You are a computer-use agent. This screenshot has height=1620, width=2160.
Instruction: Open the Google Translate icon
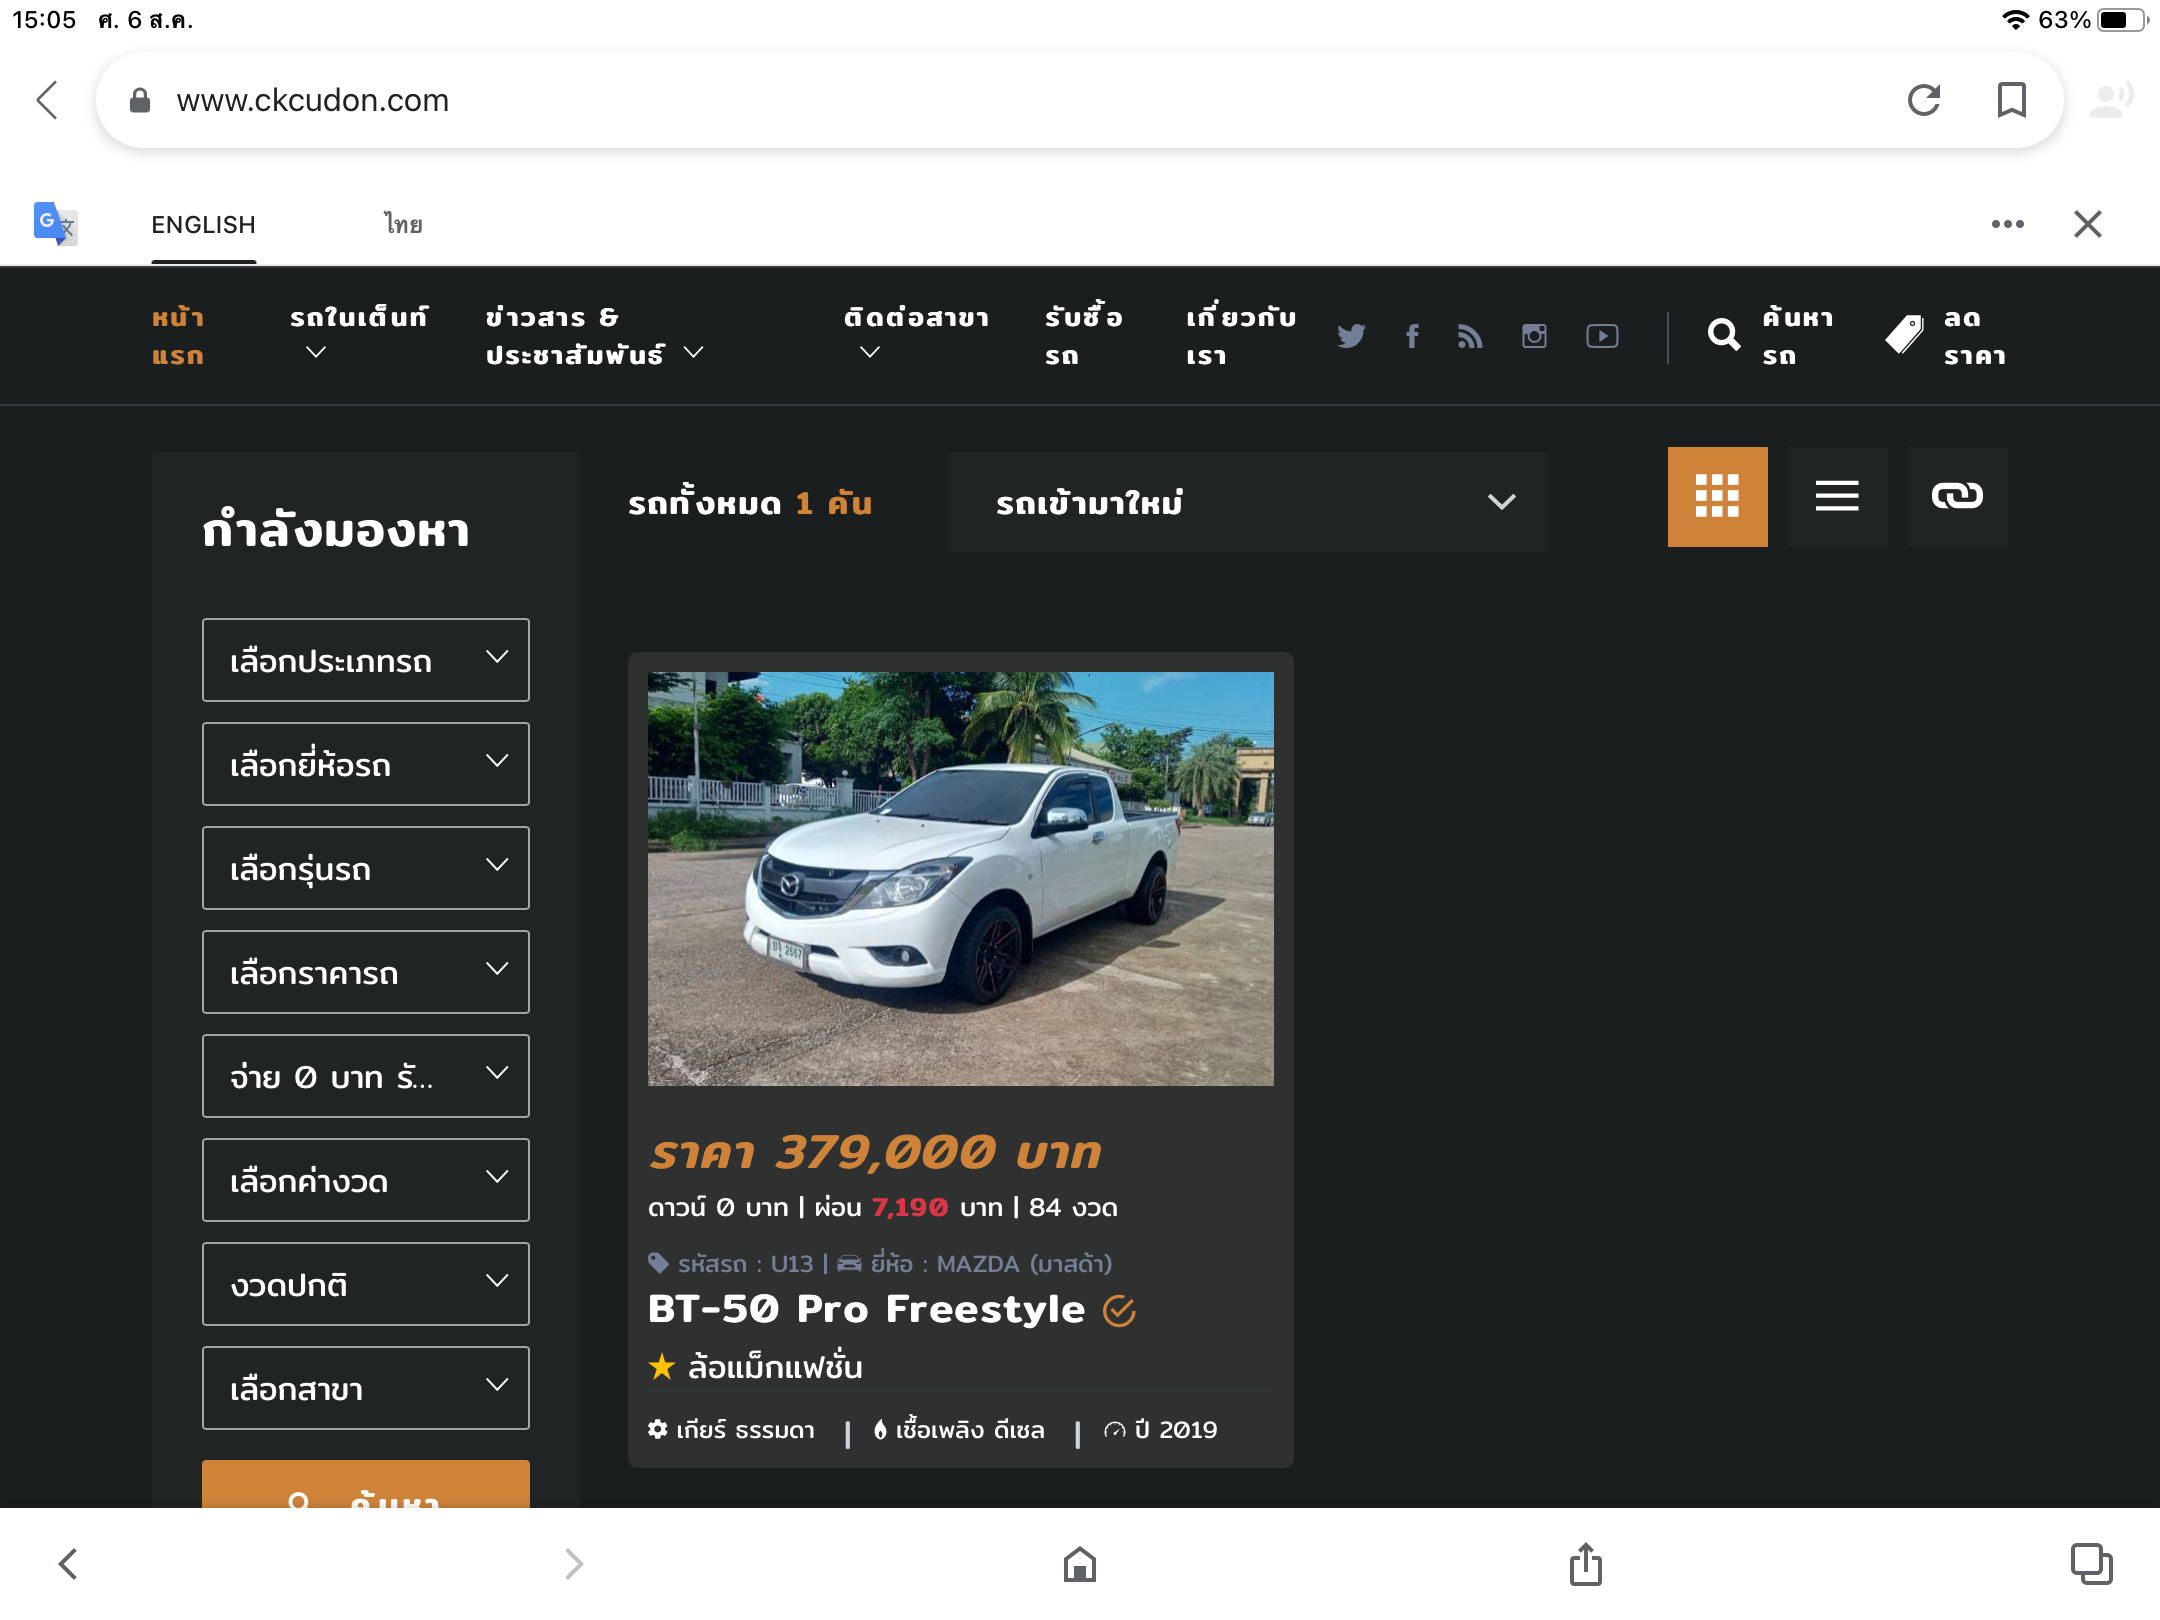(x=55, y=223)
